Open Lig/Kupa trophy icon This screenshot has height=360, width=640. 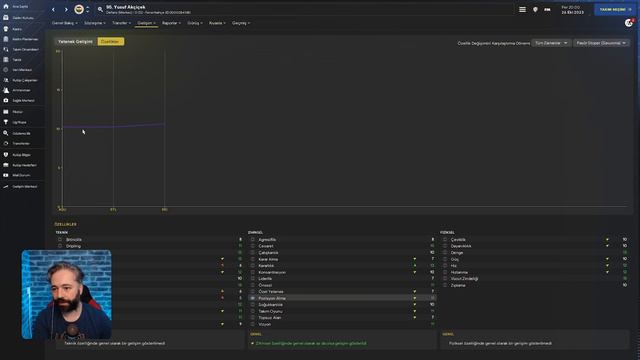pyautogui.click(x=6, y=122)
